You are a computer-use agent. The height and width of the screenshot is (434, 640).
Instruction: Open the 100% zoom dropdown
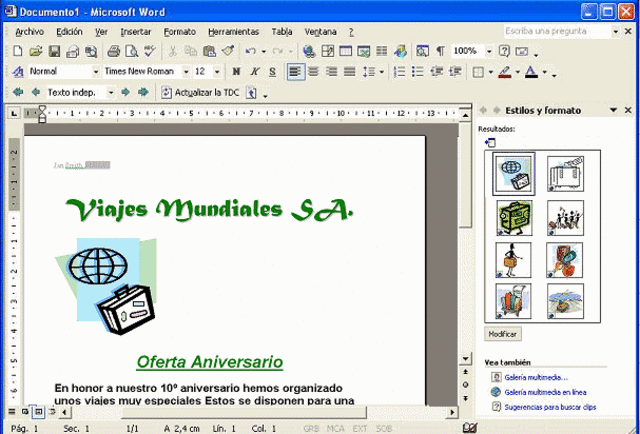click(489, 51)
